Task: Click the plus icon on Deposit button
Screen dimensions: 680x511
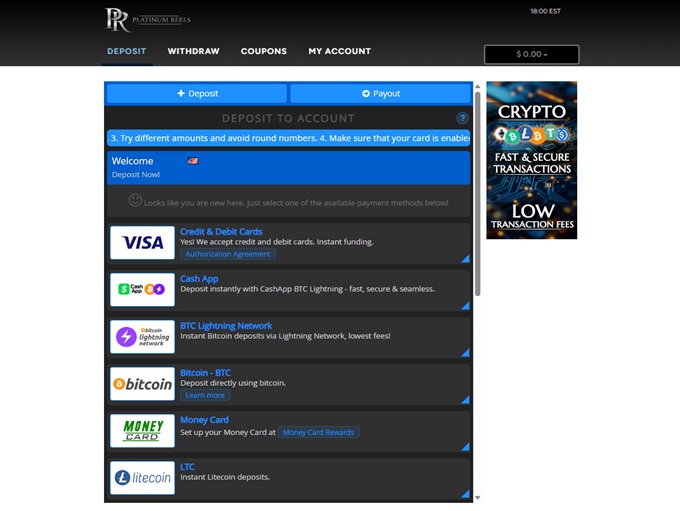Action: pos(181,93)
